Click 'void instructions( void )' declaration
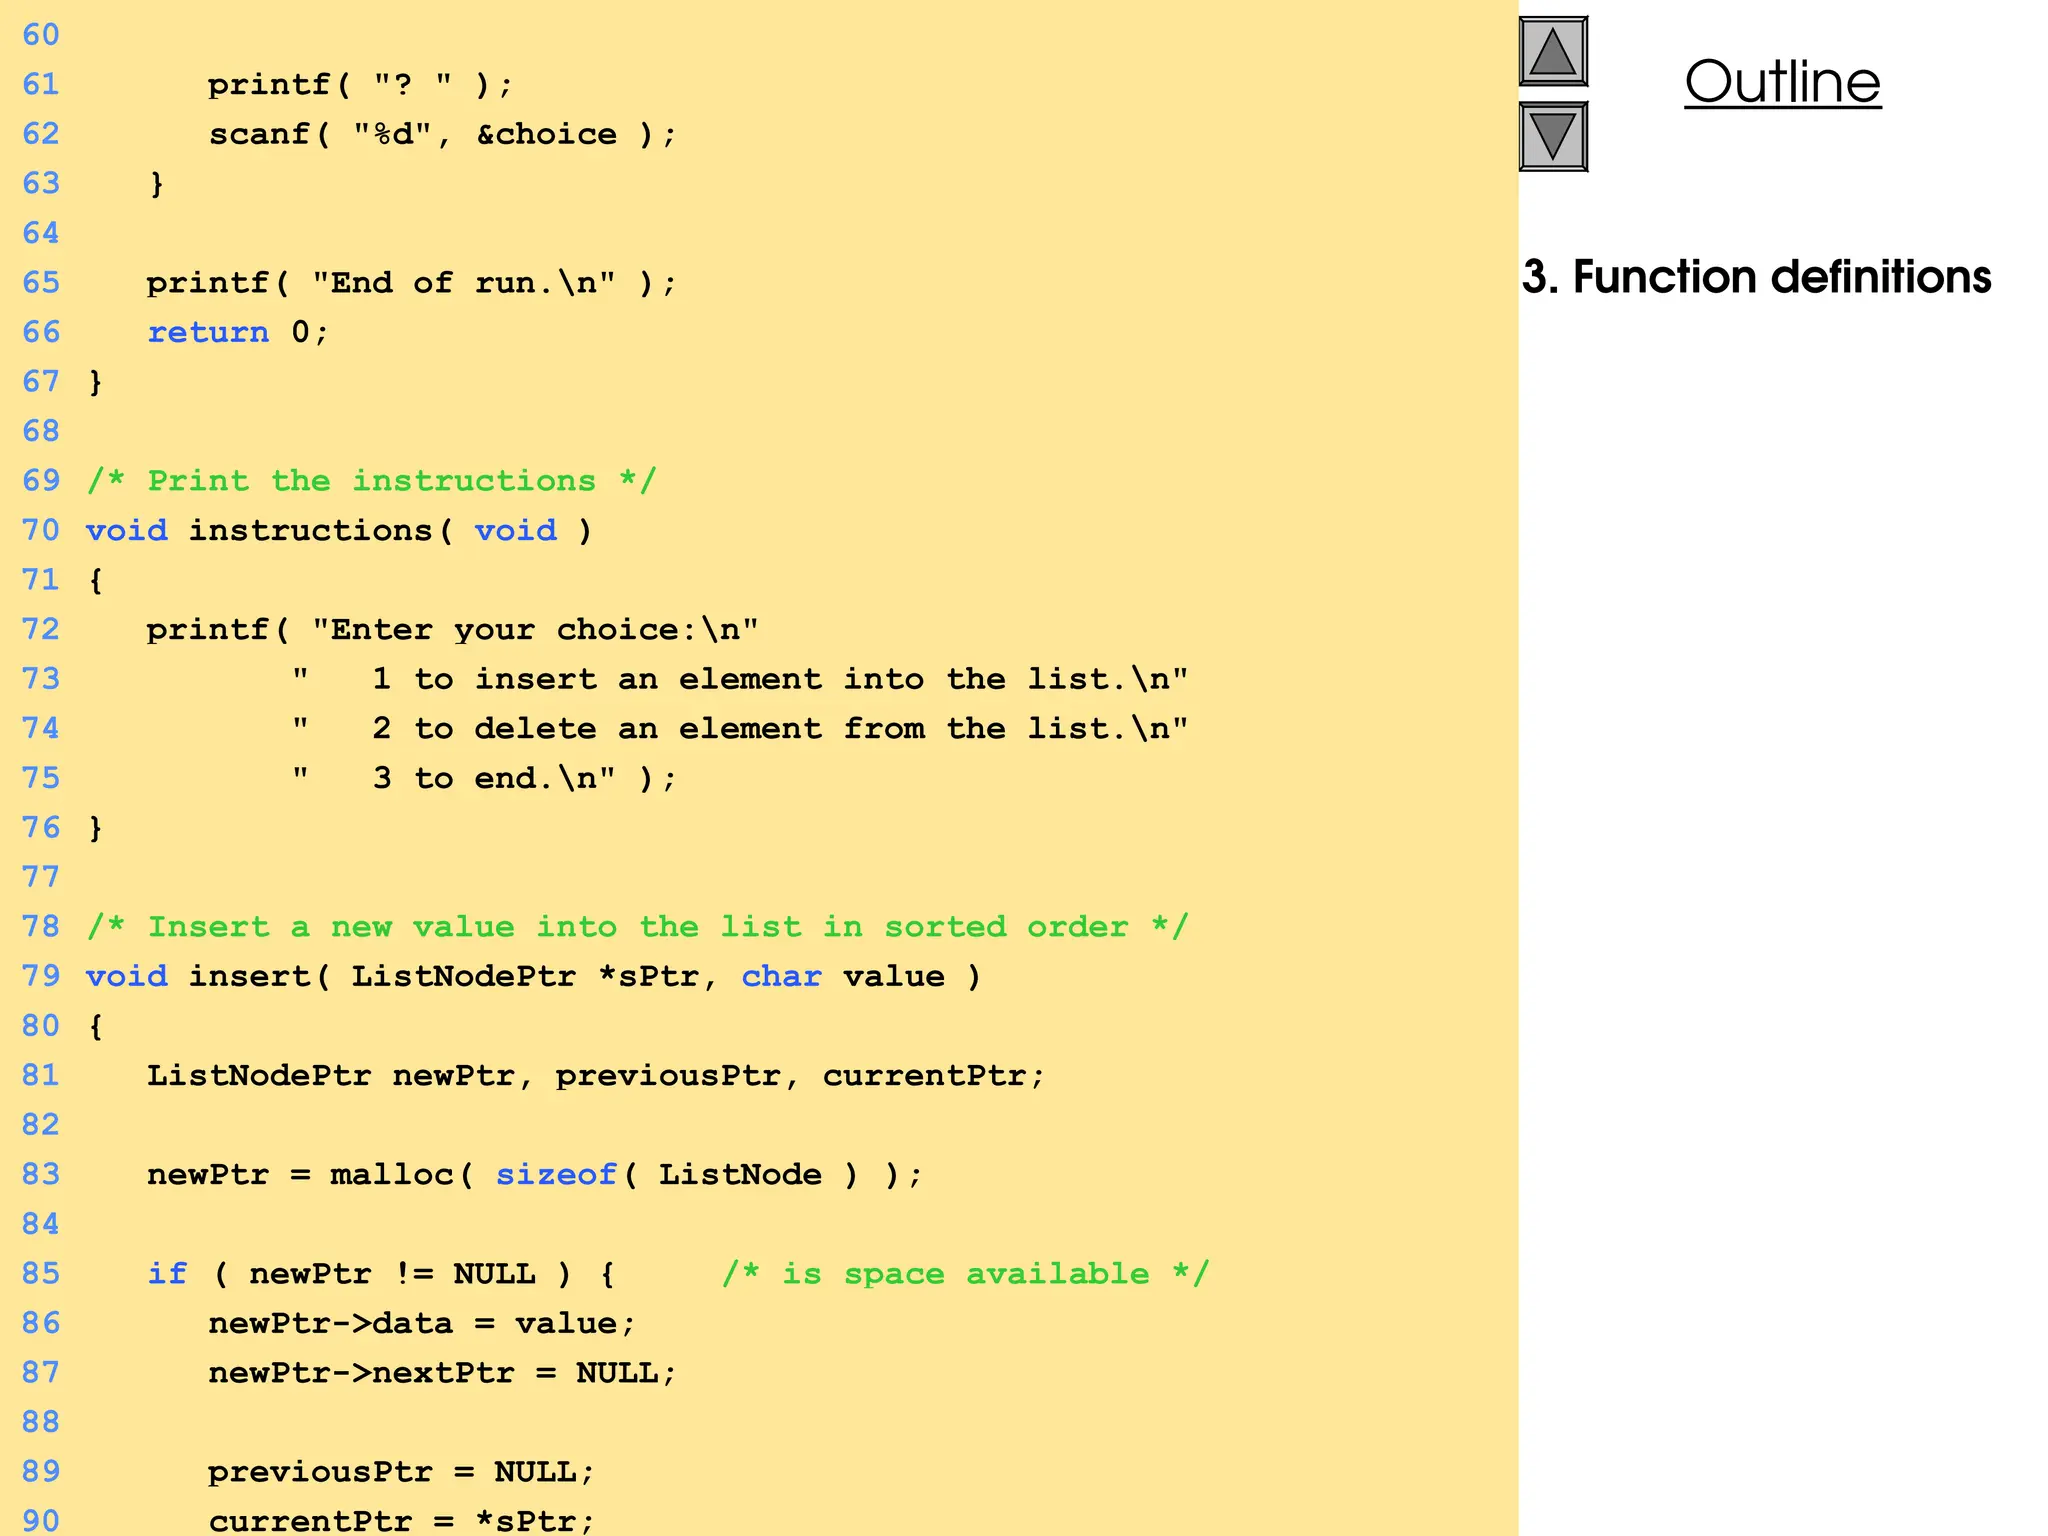The width and height of the screenshot is (2048, 1536). point(339,530)
